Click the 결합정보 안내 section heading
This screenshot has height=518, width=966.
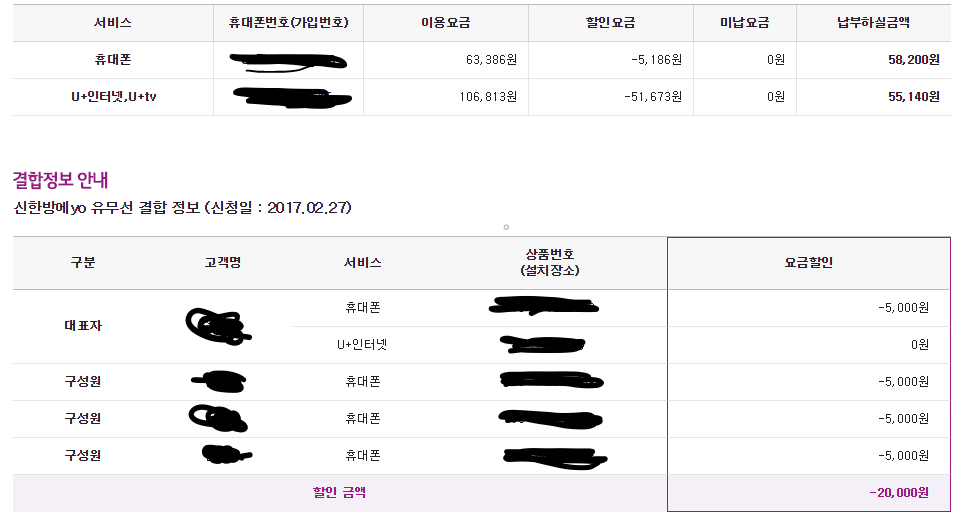tap(60, 180)
